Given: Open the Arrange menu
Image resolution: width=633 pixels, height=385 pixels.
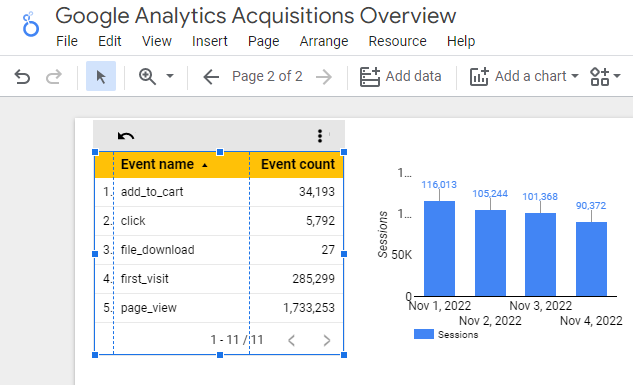Looking at the screenshot, I should coord(324,41).
